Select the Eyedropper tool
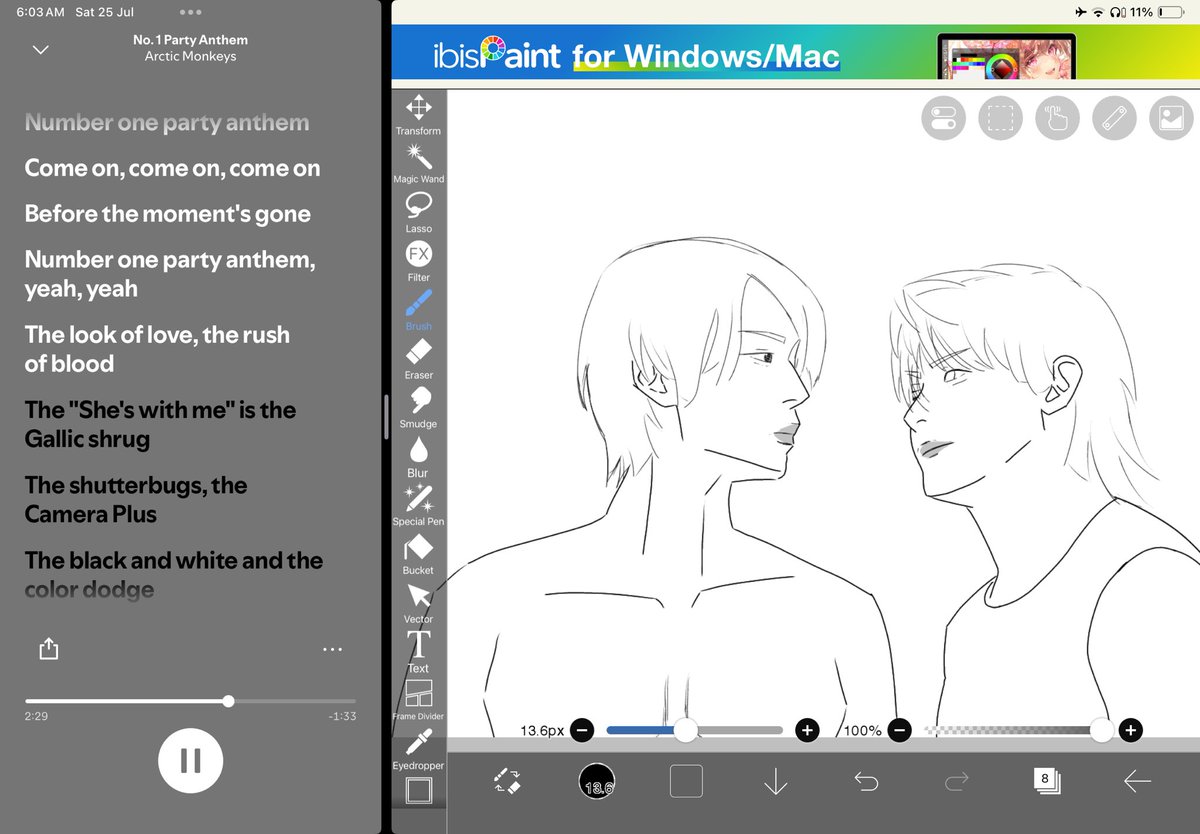Viewport: 1200px width, 834px height. 418,750
